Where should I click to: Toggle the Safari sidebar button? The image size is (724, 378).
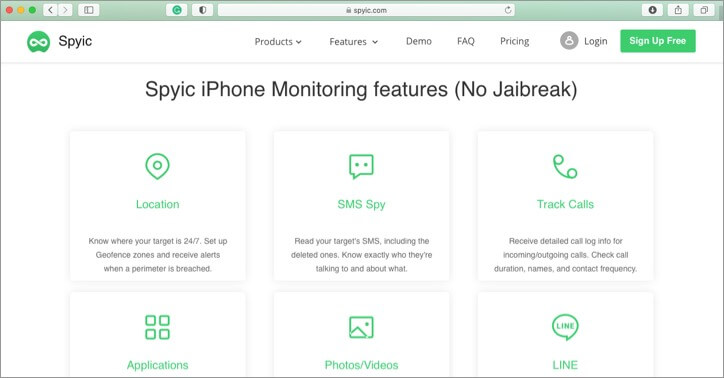point(89,10)
